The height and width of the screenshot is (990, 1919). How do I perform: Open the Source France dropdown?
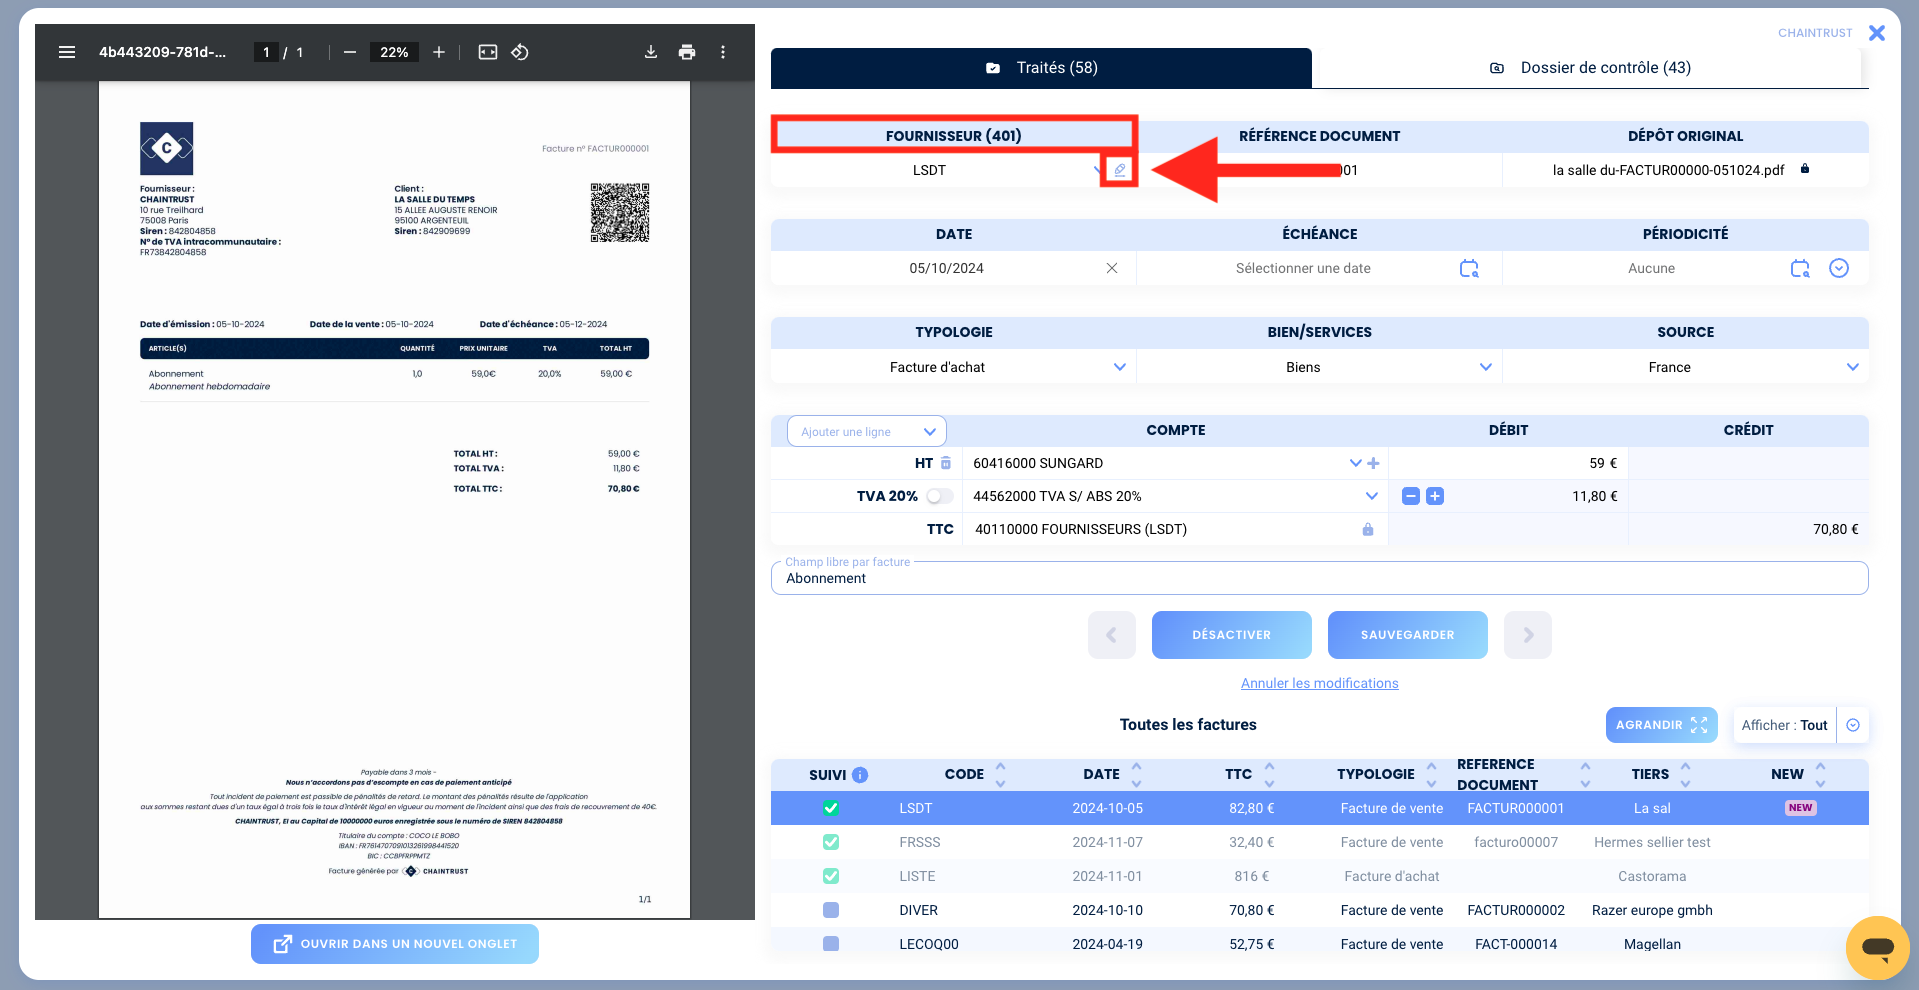click(1852, 367)
